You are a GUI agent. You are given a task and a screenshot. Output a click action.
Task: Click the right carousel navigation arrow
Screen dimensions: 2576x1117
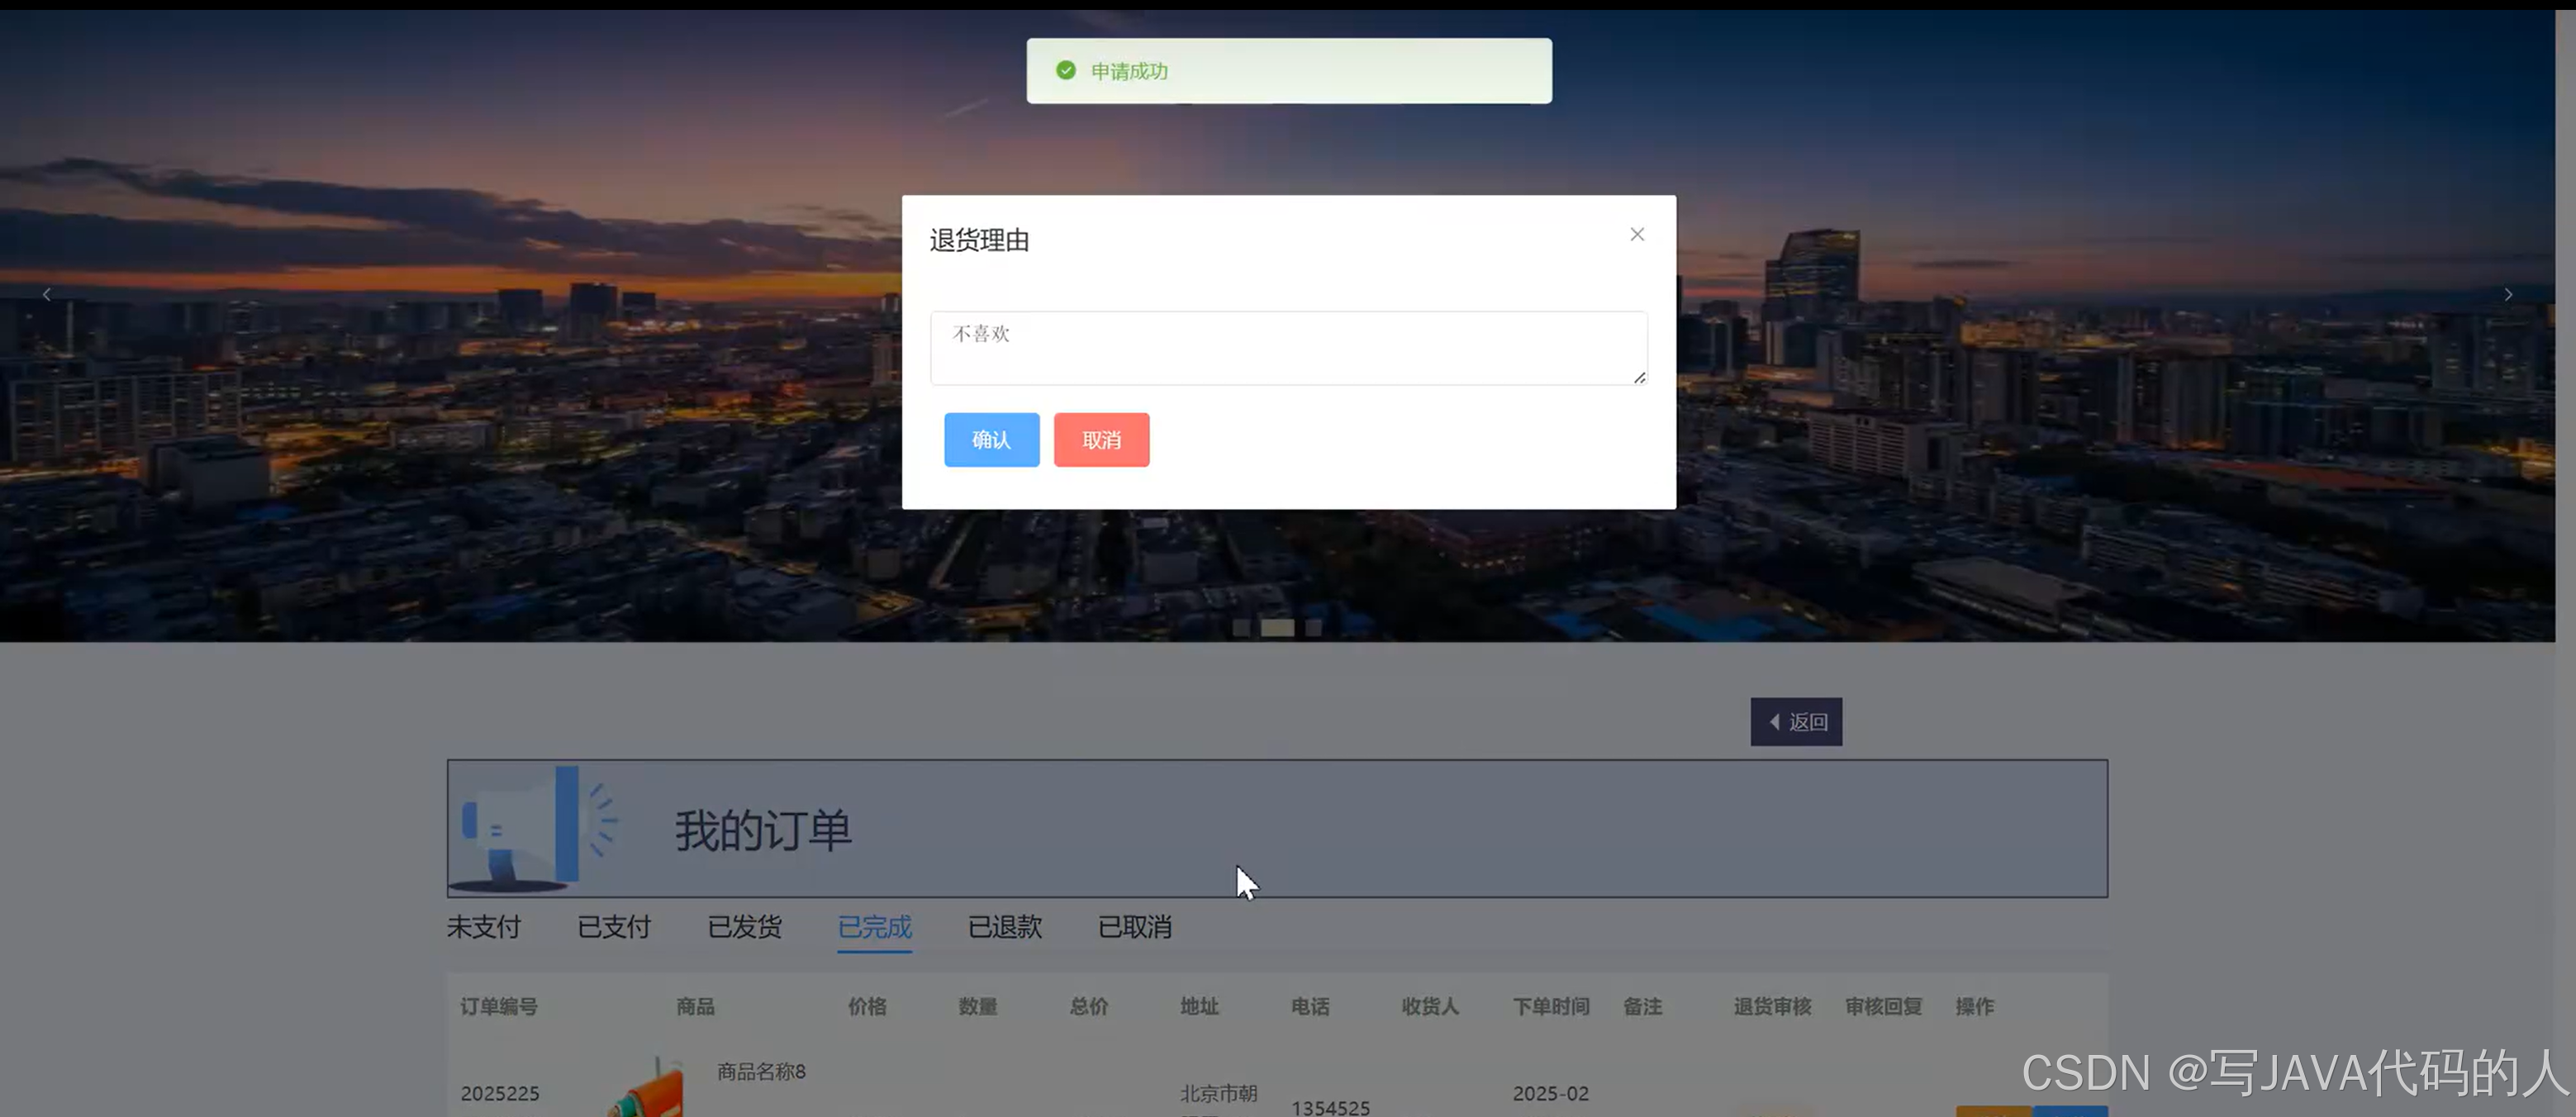click(x=2508, y=294)
